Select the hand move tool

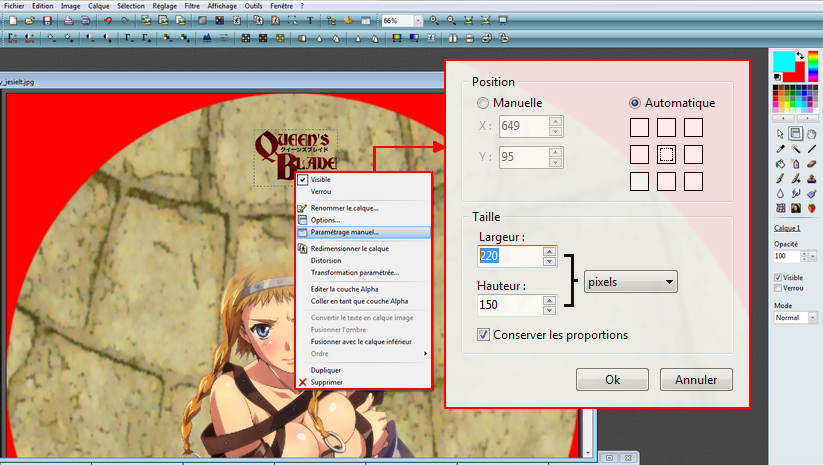812,134
